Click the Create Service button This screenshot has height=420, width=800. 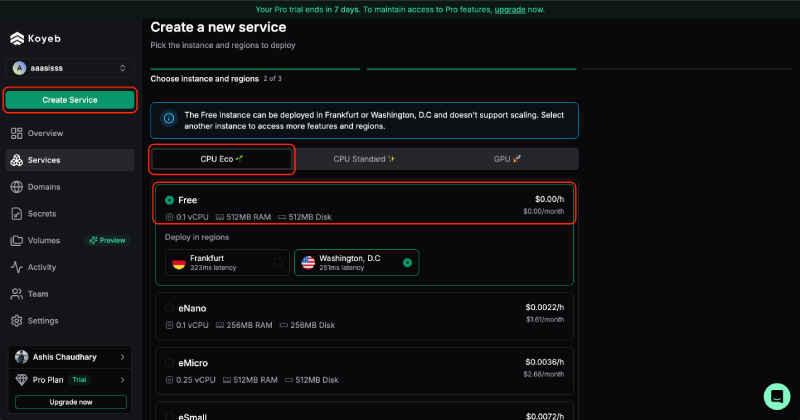pyautogui.click(x=70, y=100)
